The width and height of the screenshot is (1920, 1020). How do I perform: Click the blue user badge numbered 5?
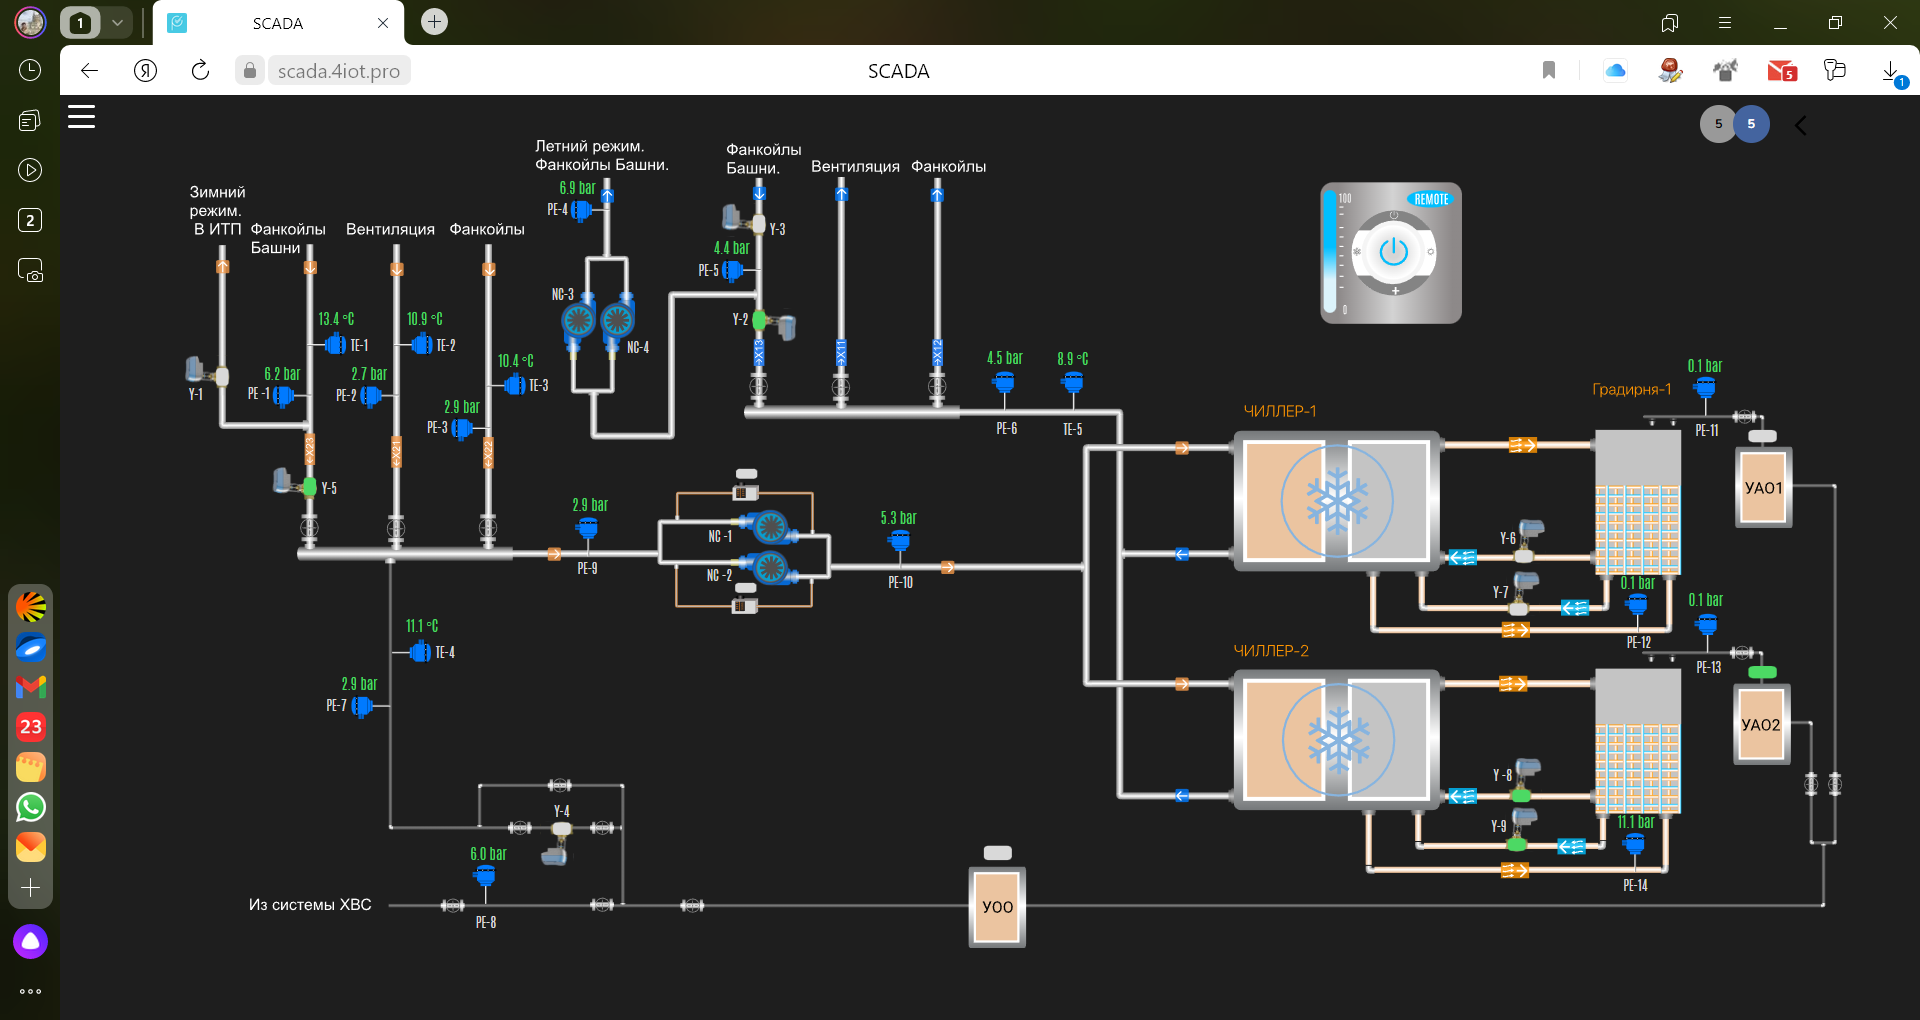click(1751, 124)
